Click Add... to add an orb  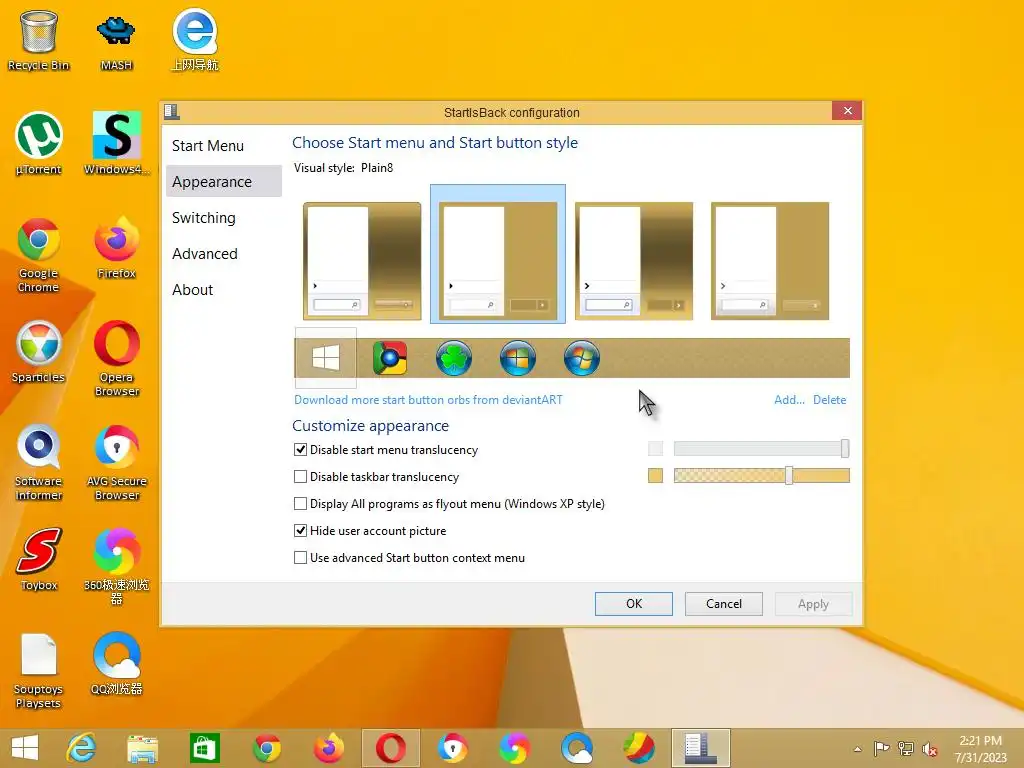point(789,400)
